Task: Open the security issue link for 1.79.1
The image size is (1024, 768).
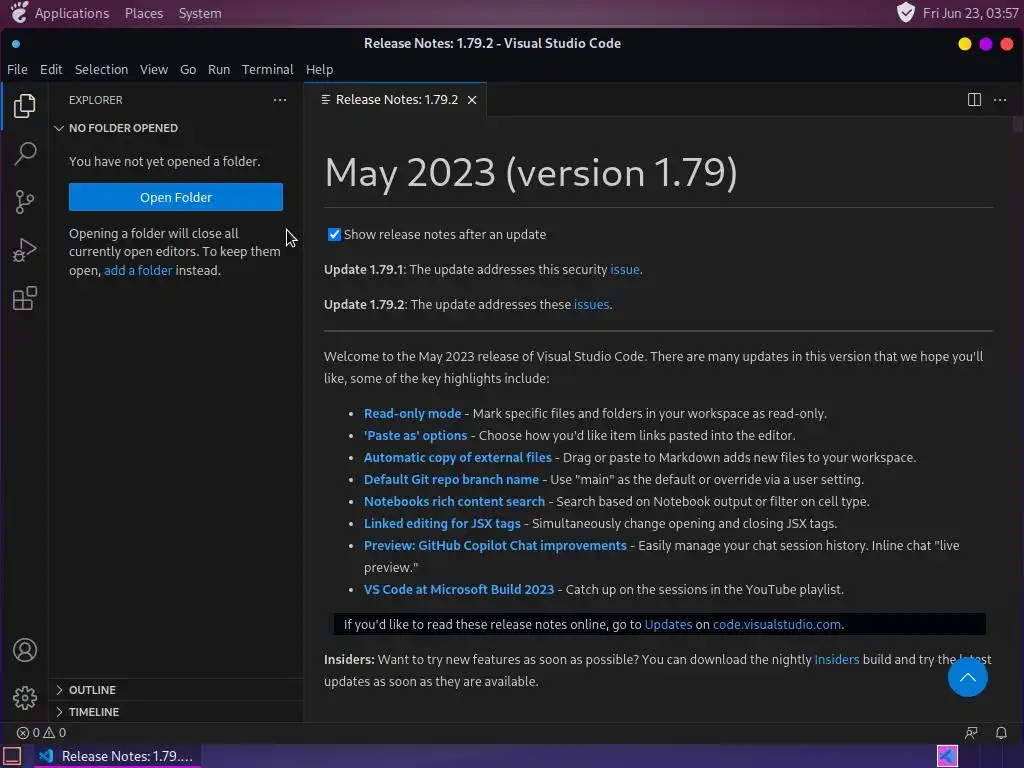Action: (x=624, y=270)
